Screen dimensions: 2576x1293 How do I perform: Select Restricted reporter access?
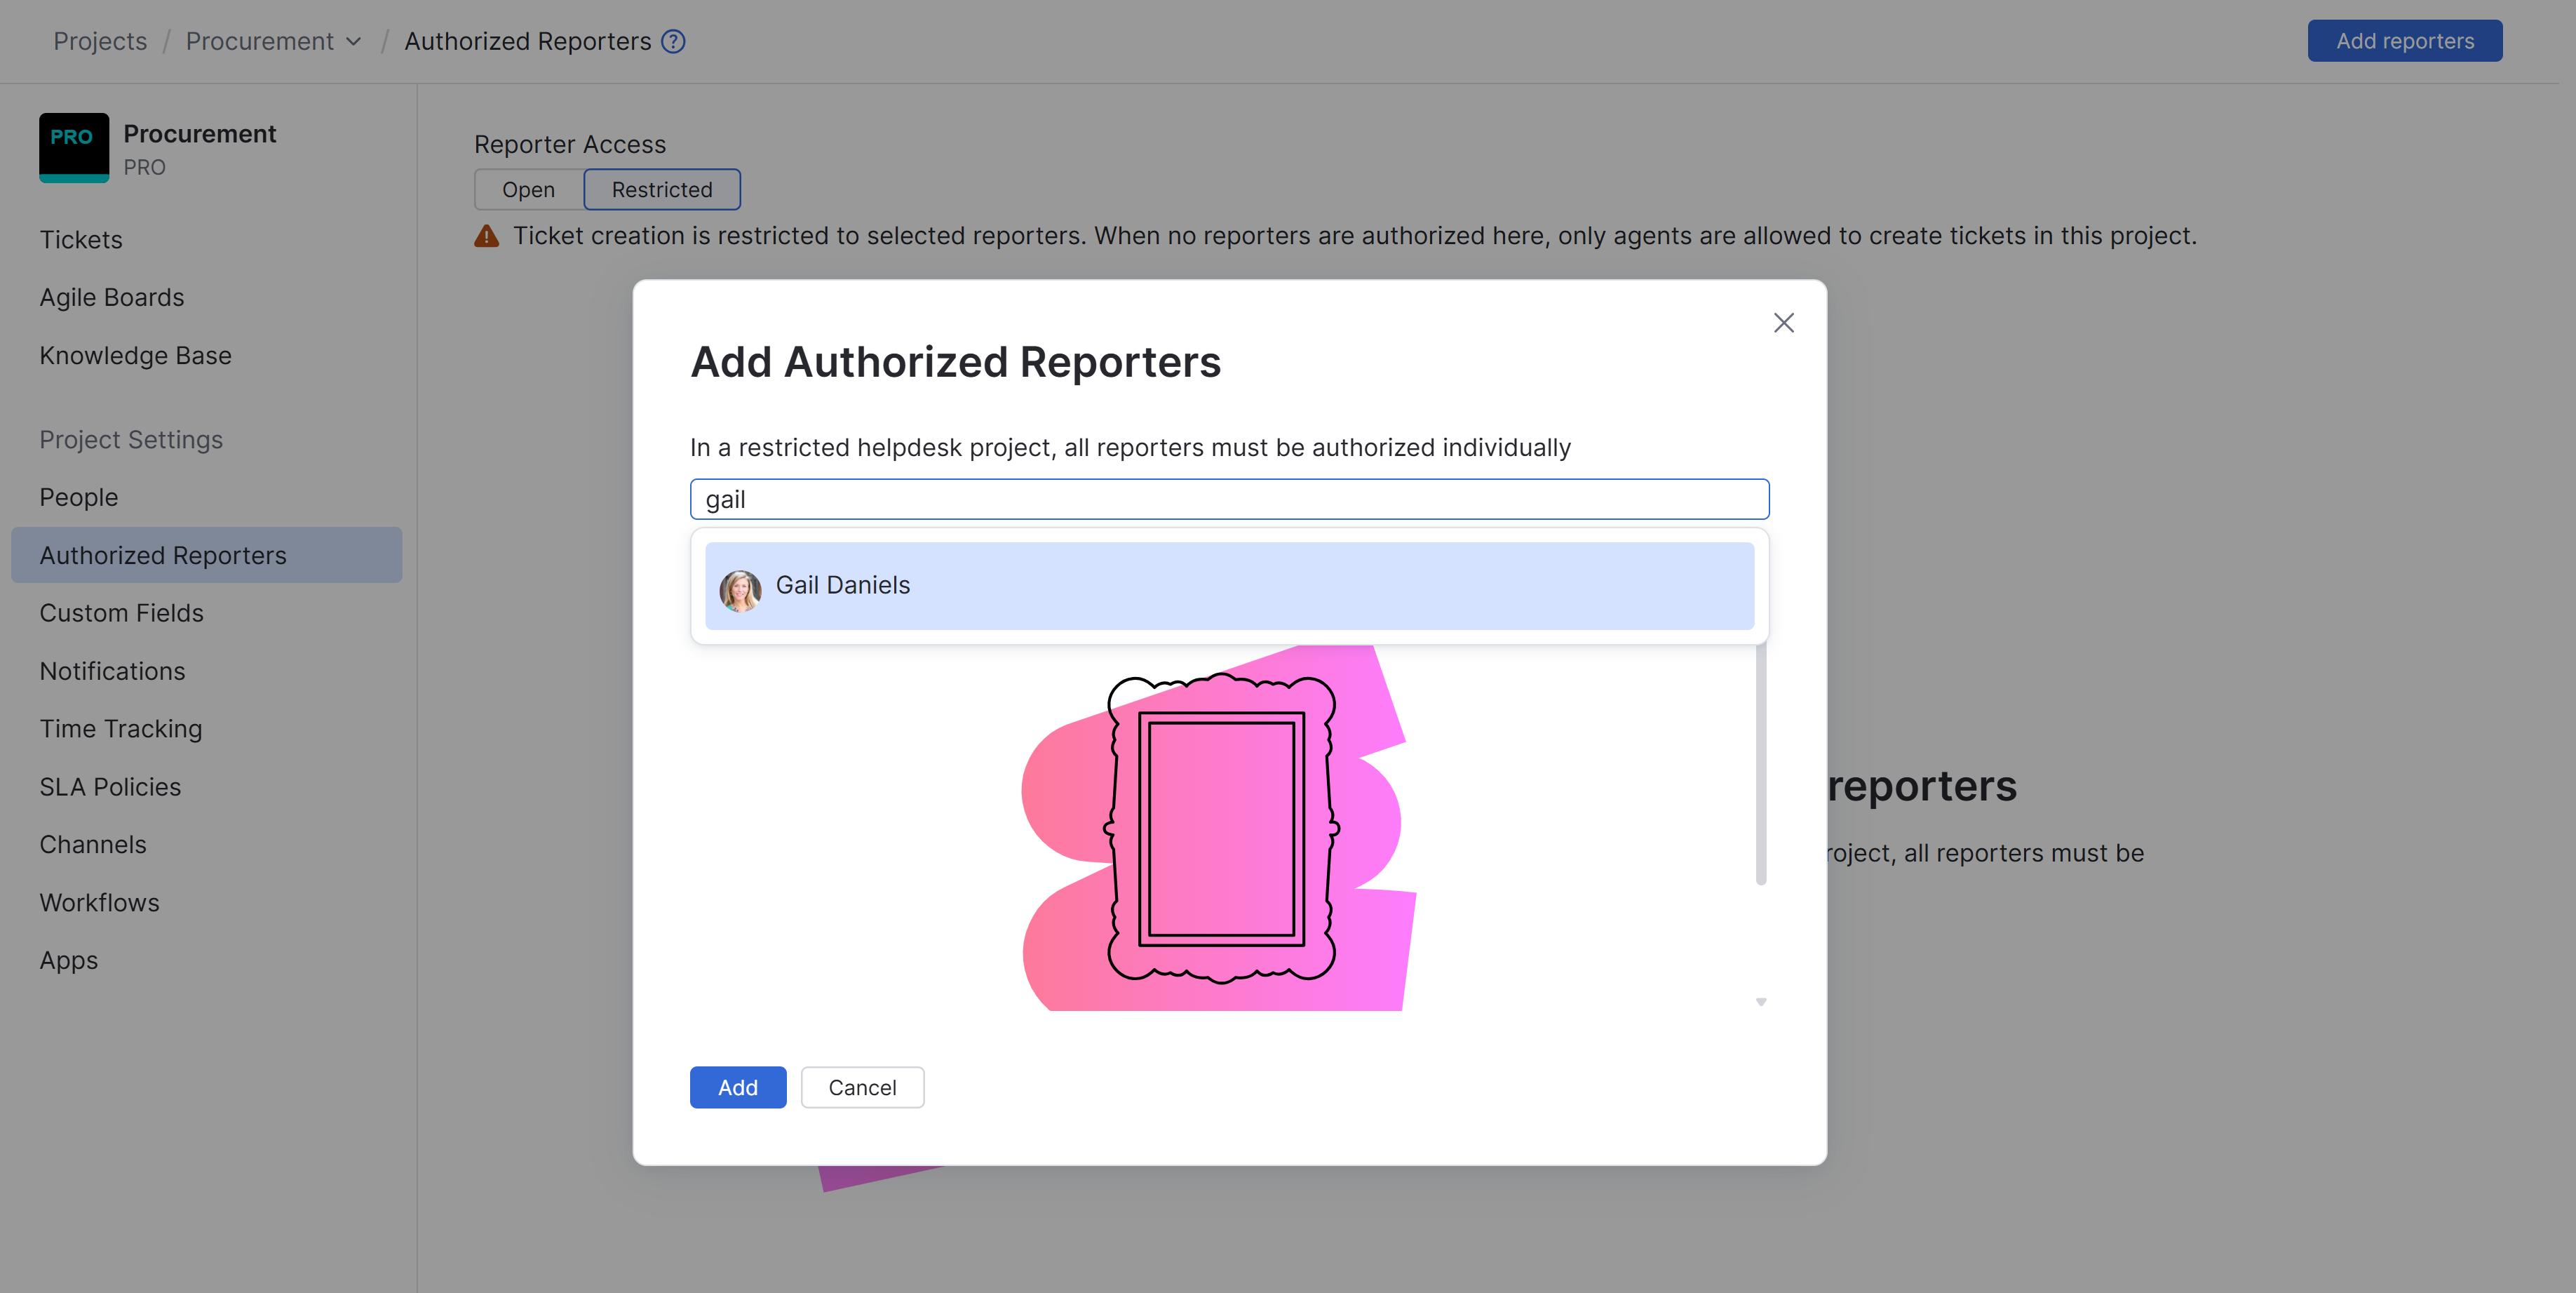[x=661, y=190]
